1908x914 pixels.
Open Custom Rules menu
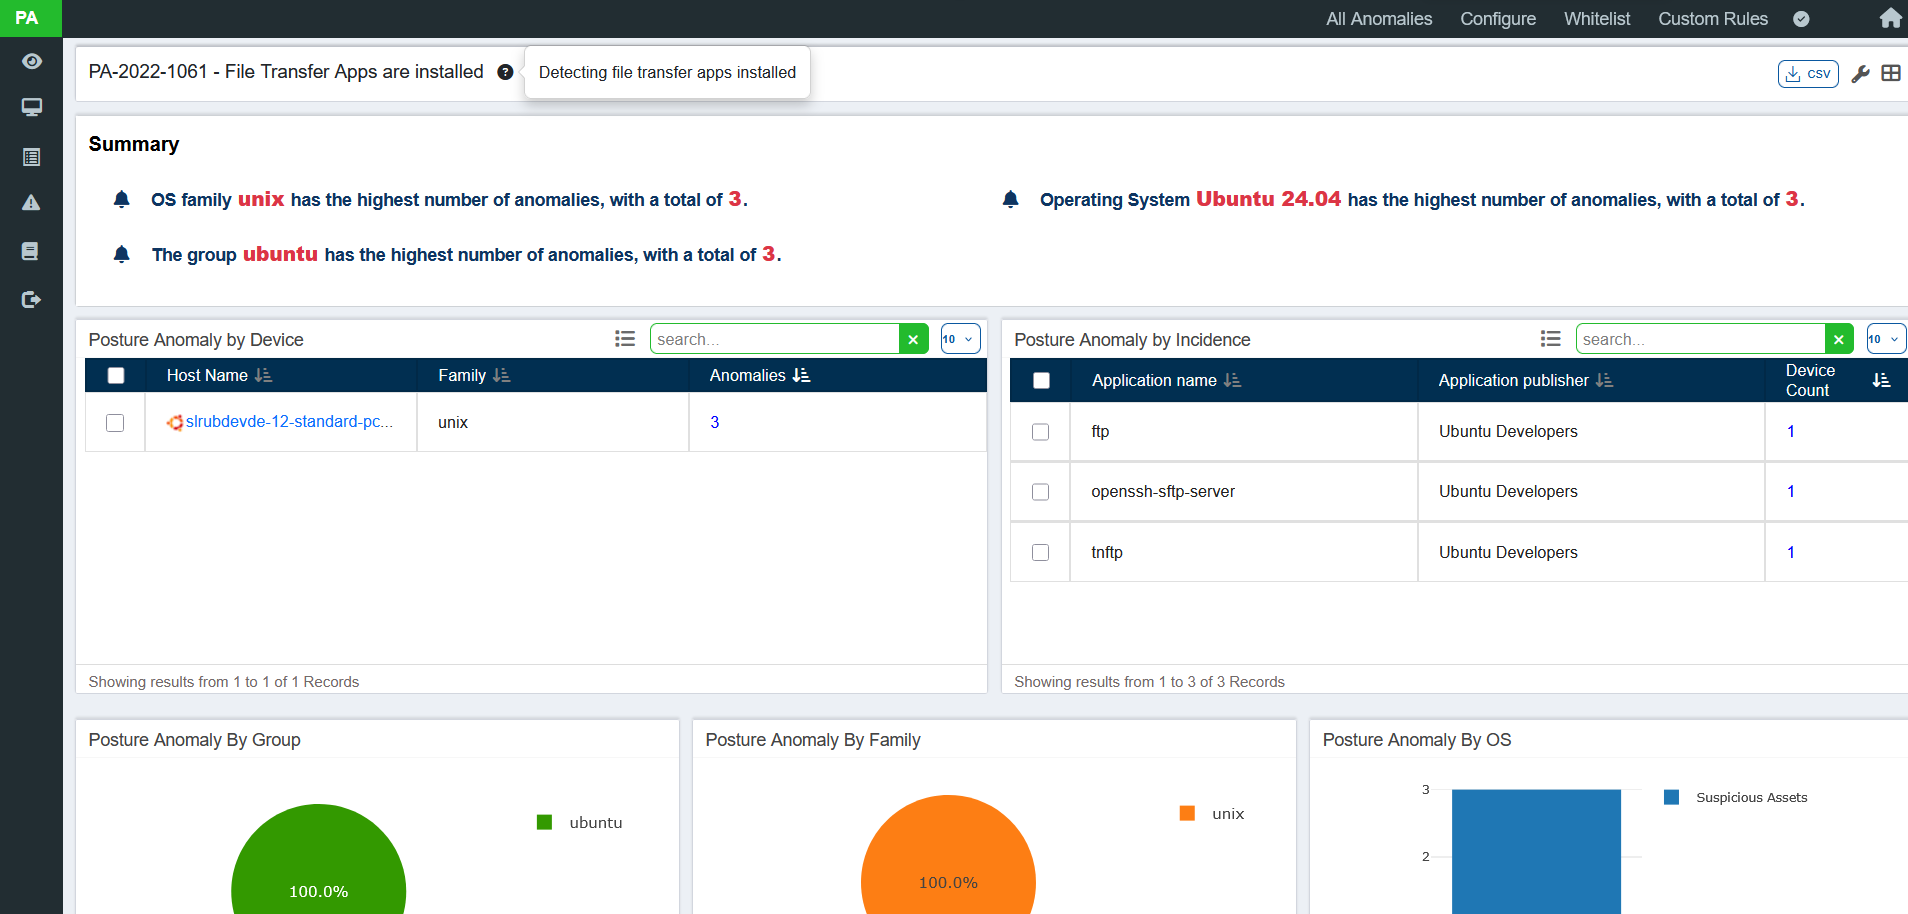tap(1713, 19)
